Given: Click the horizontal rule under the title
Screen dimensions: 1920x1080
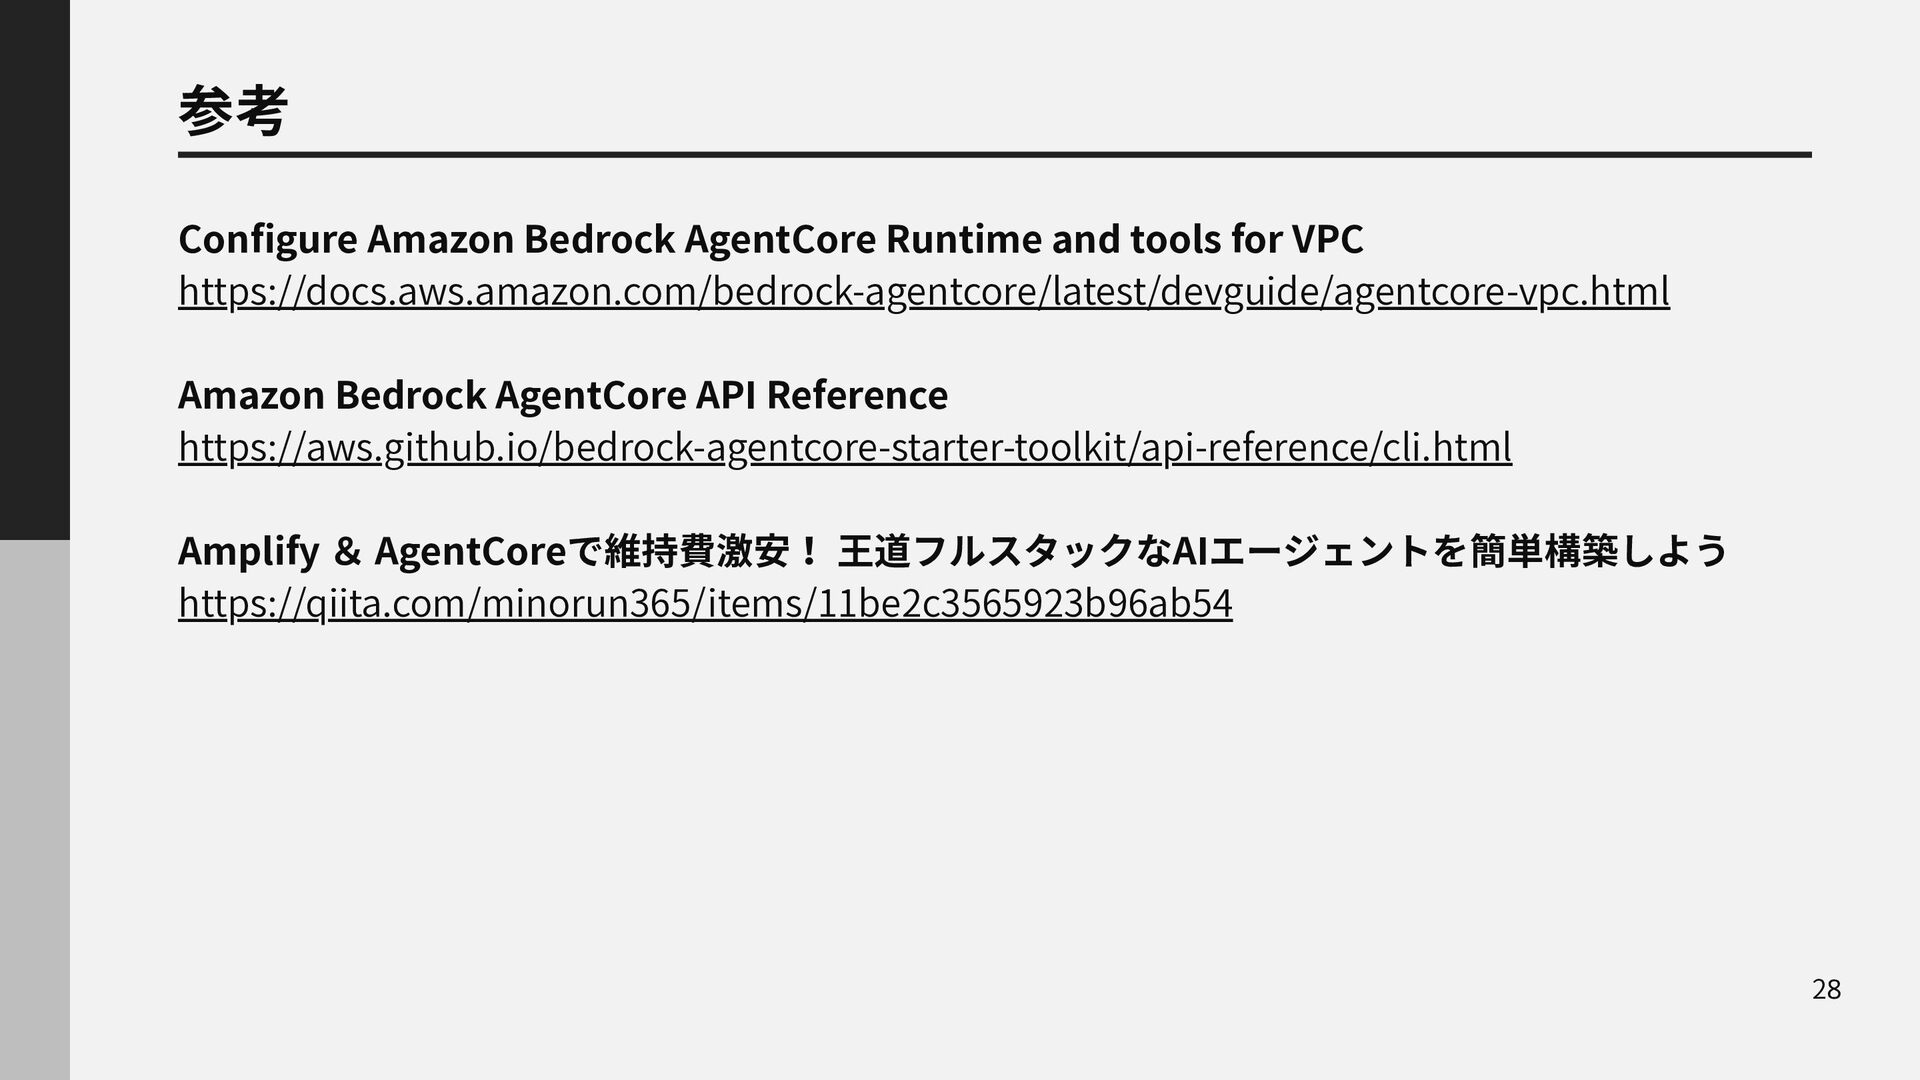Looking at the screenshot, I should [994, 155].
